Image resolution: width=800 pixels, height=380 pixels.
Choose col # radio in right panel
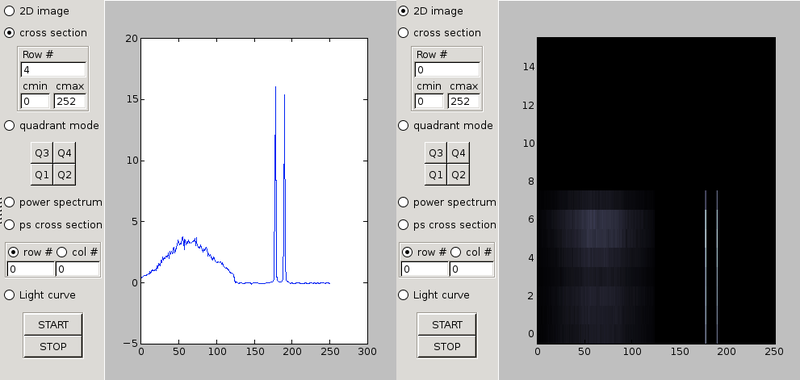456,252
